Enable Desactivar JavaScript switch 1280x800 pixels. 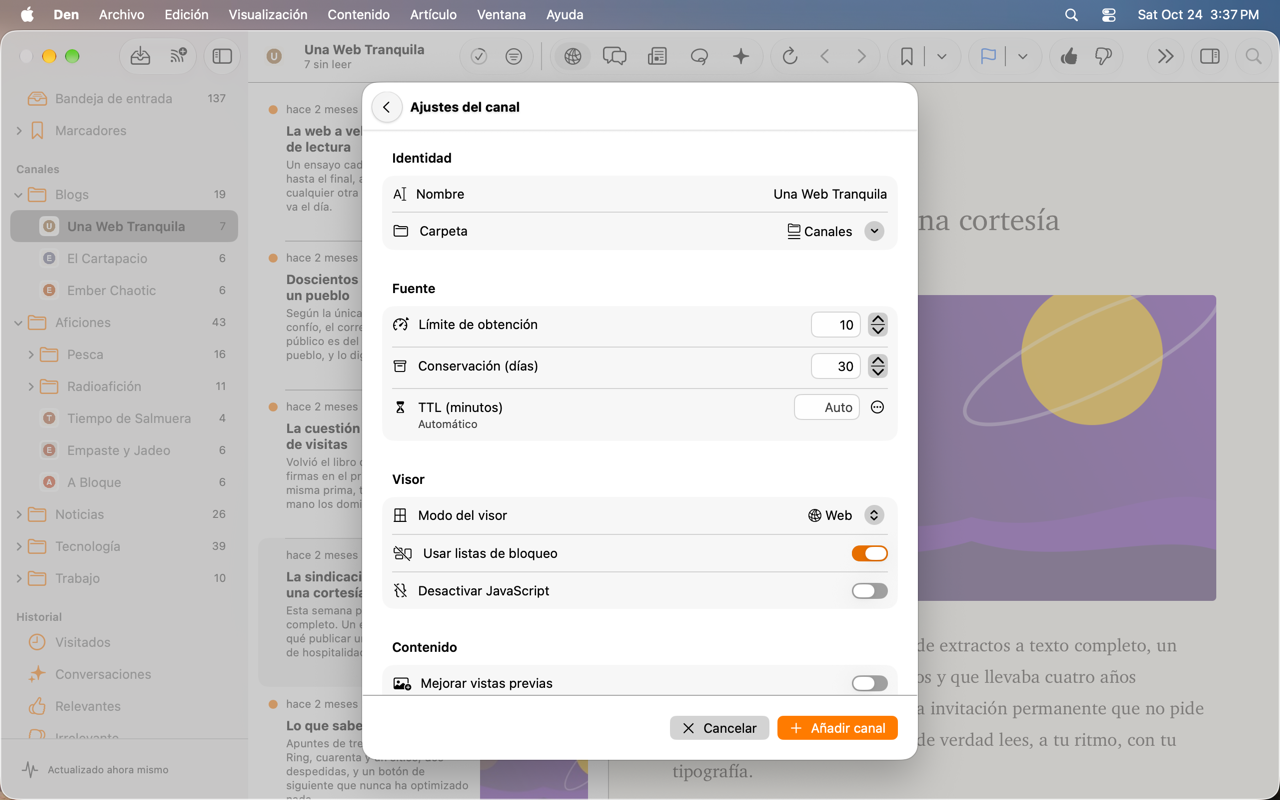point(869,591)
